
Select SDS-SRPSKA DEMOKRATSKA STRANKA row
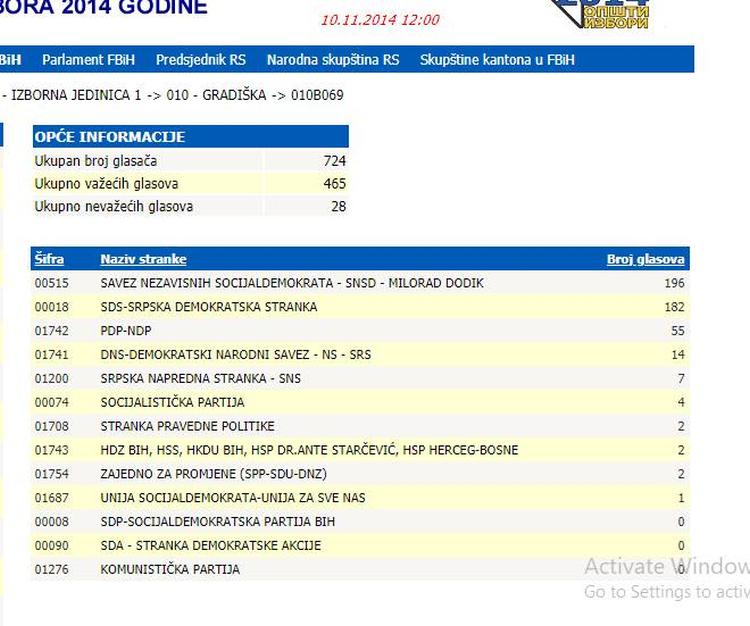click(x=360, y=307)
